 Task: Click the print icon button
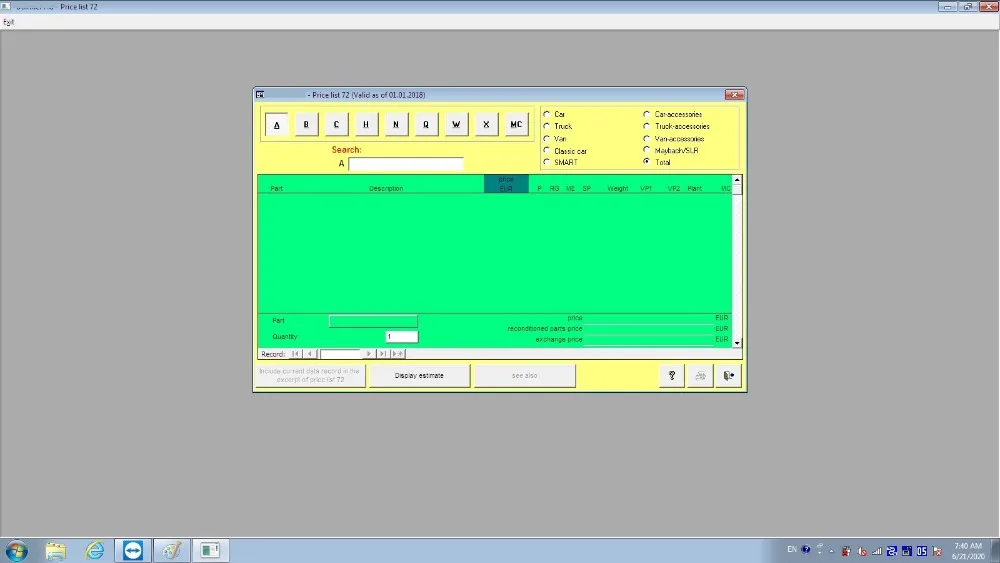[700, 376]
